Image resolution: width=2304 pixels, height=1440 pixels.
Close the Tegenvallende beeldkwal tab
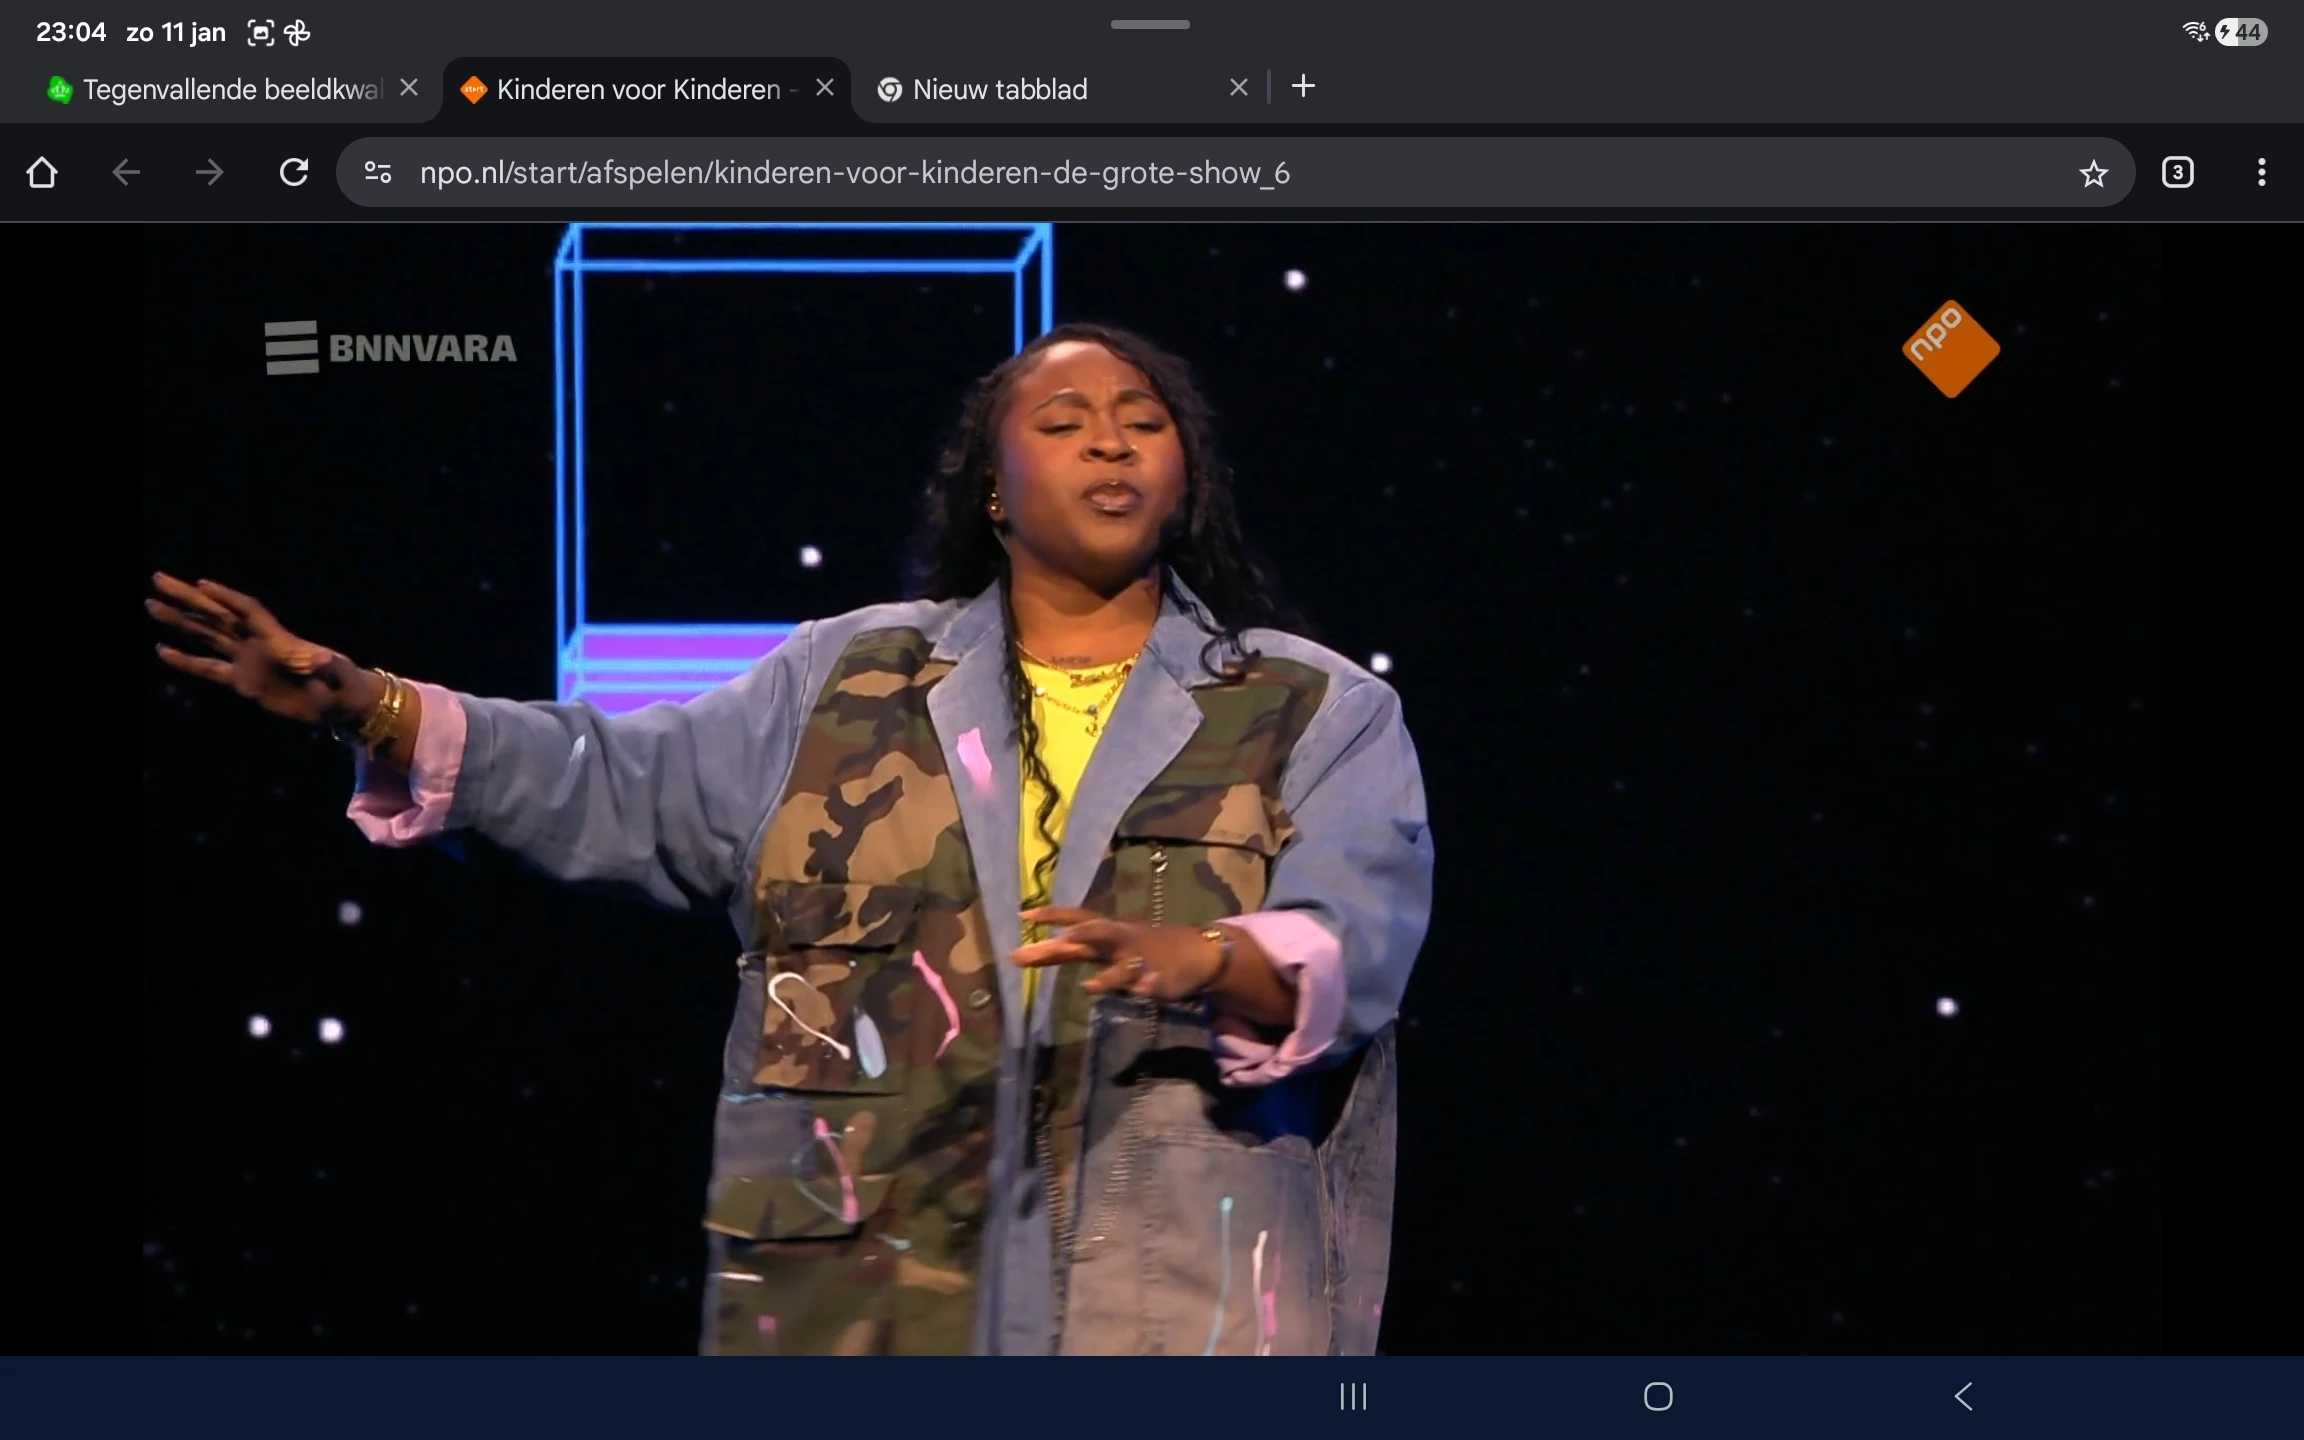(409, 88)
